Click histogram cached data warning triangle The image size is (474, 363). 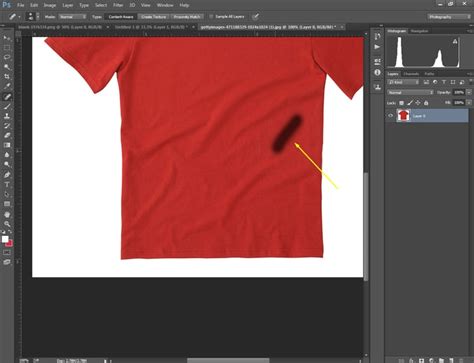pyautogui.click(x=455, y=41)
